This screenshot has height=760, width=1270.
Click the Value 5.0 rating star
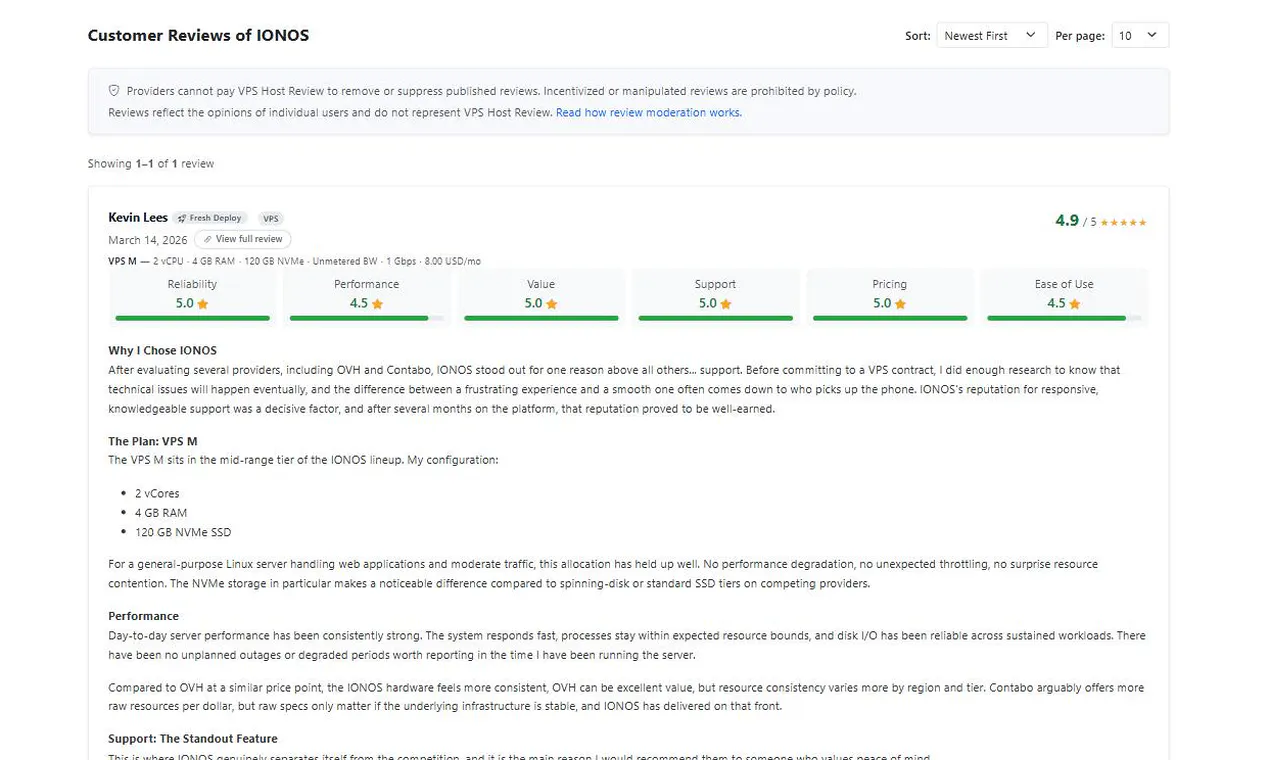coord(552,304)
